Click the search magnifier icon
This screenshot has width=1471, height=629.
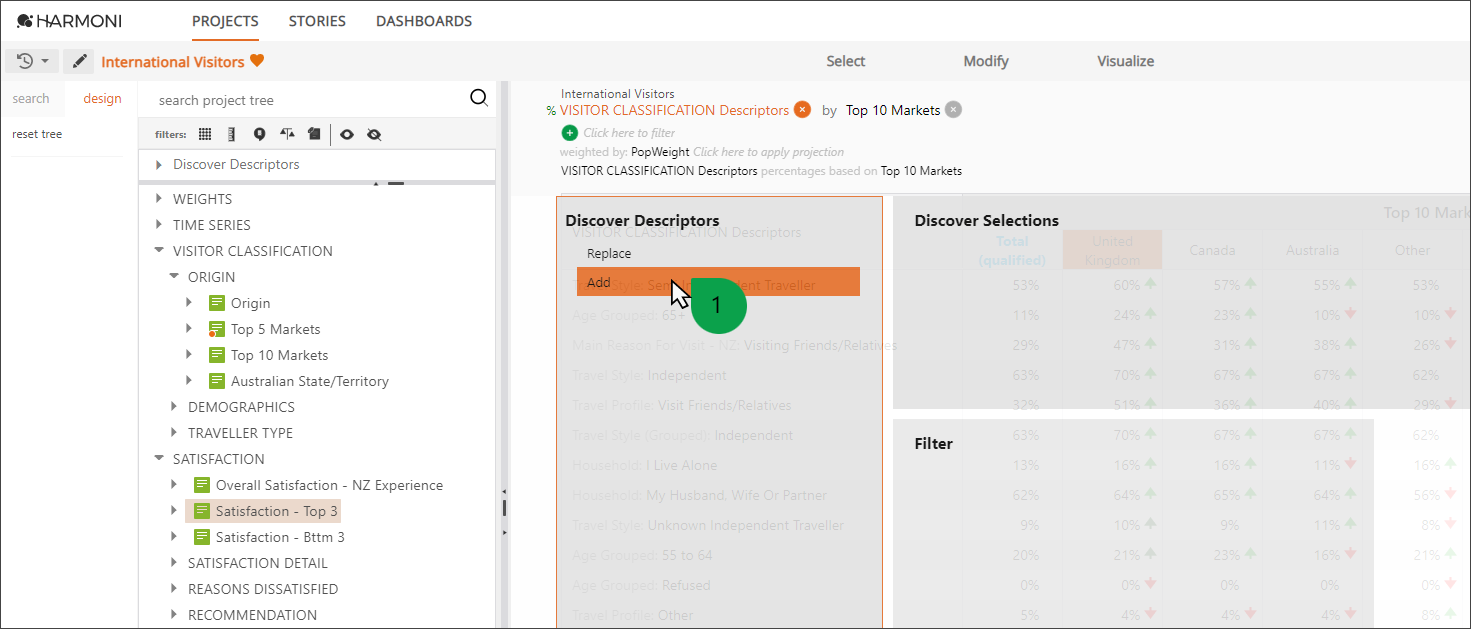pyautogui.click(x=479, y=97)
